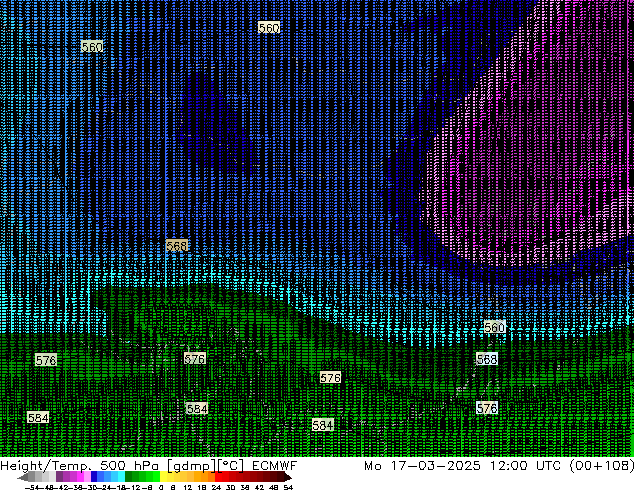
Task: Click the leftmost 576 contour label
Action: pos(46,360)
